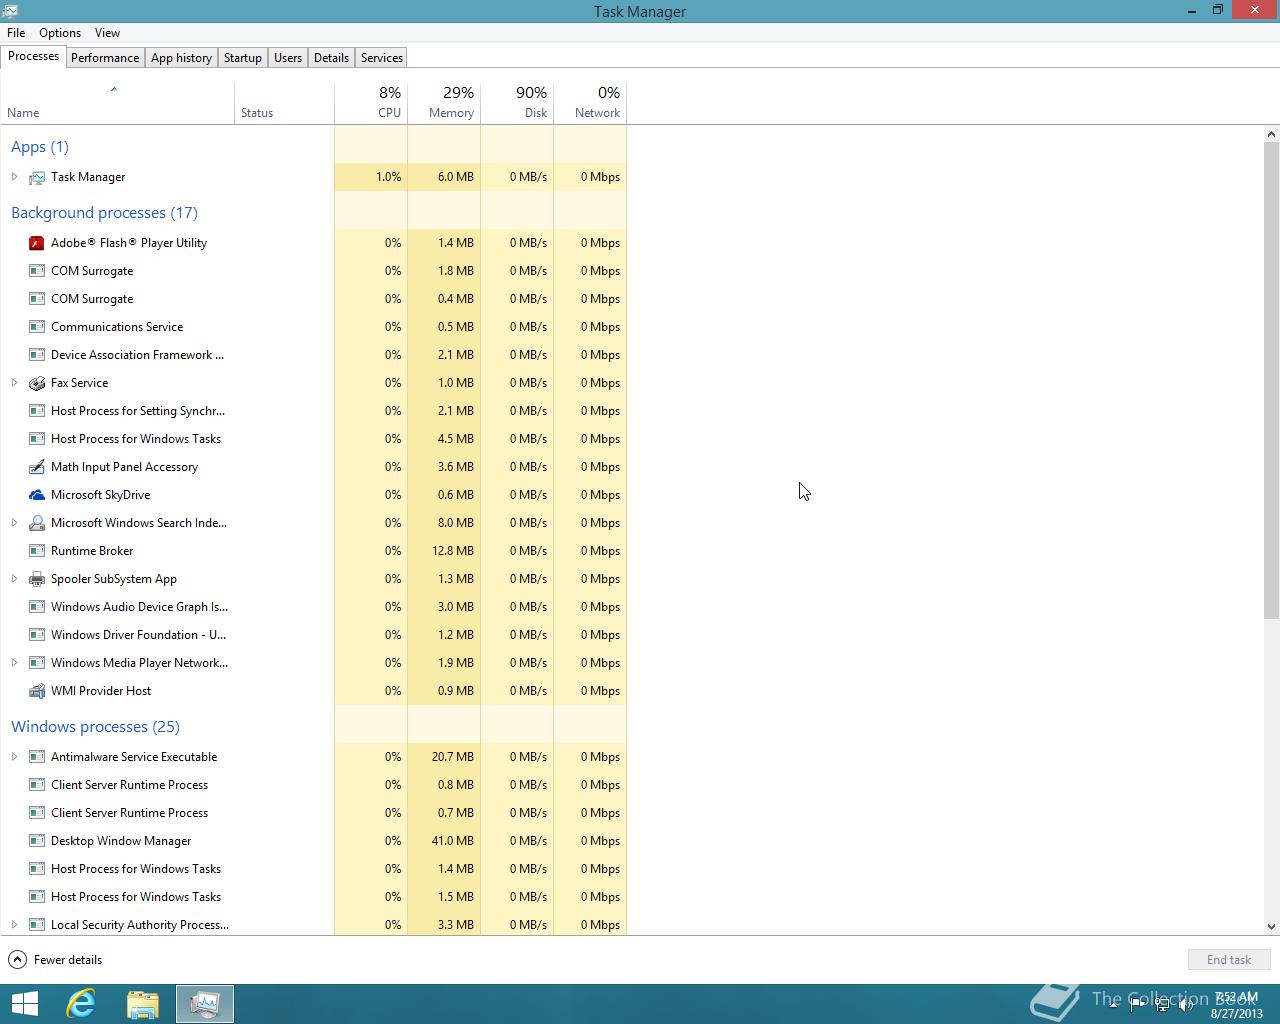The height and width of the screenshot is (1024, 1280).
Task: Select the Windows Driver Foundation row
Action: point(313,635)
